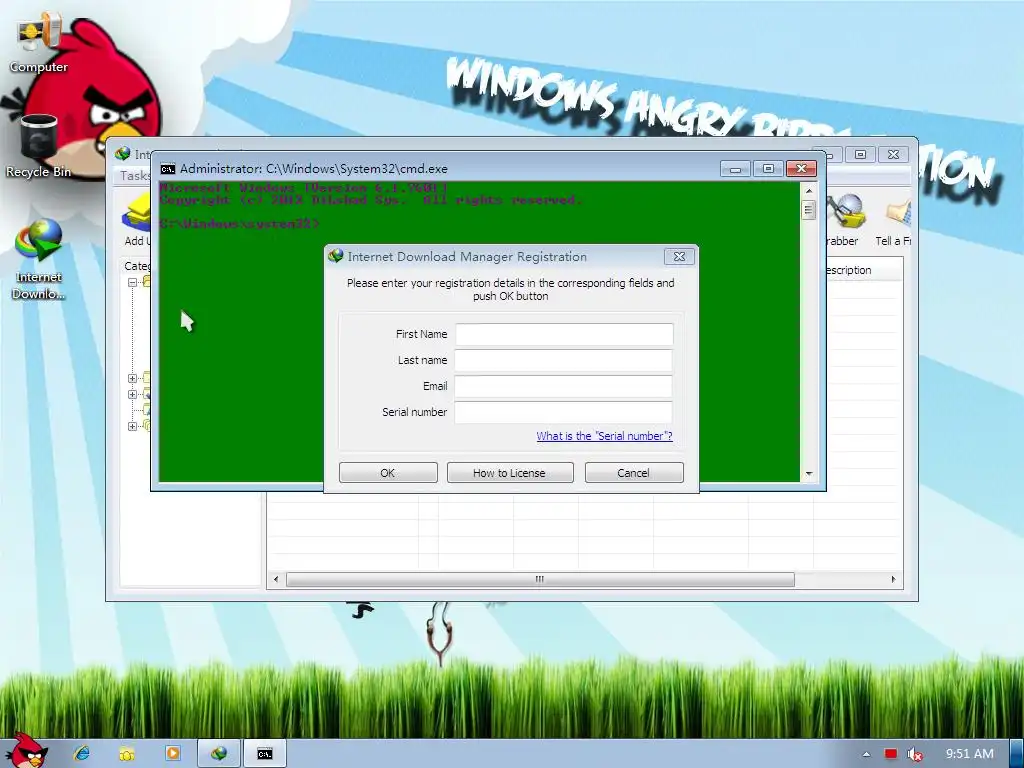This screenshot has width=1024, height=768.
Task: Close the IDM Registration dialog
Action: coord(679,257)
